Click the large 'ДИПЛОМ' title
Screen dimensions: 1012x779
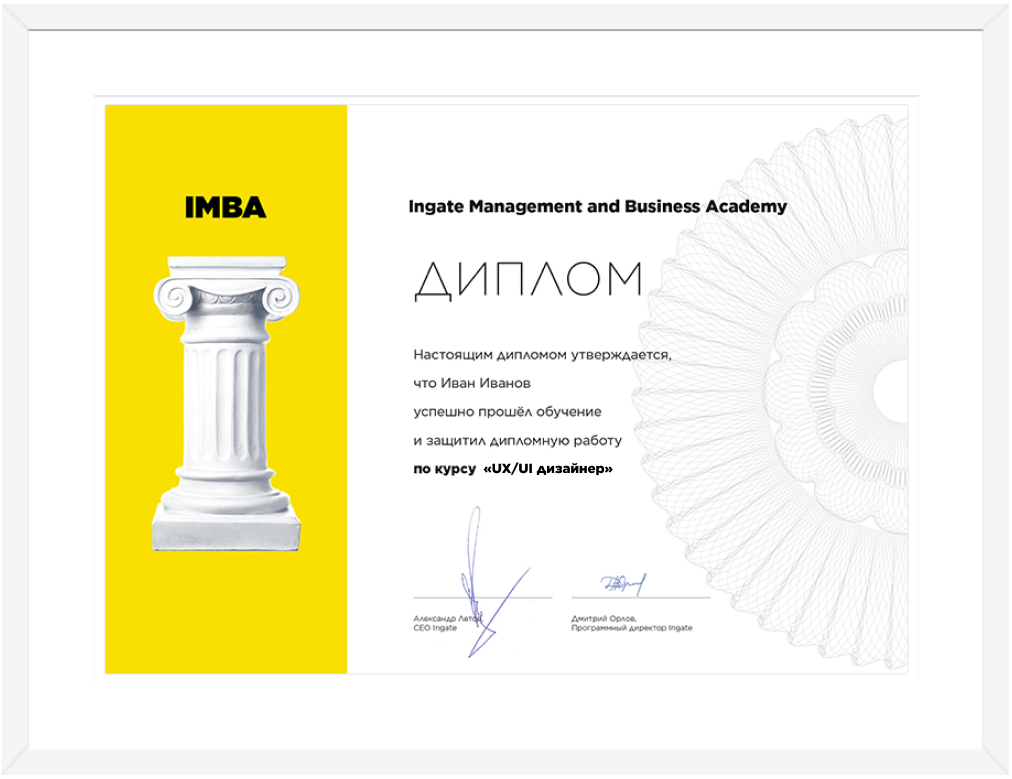click(x=529, y=280)
